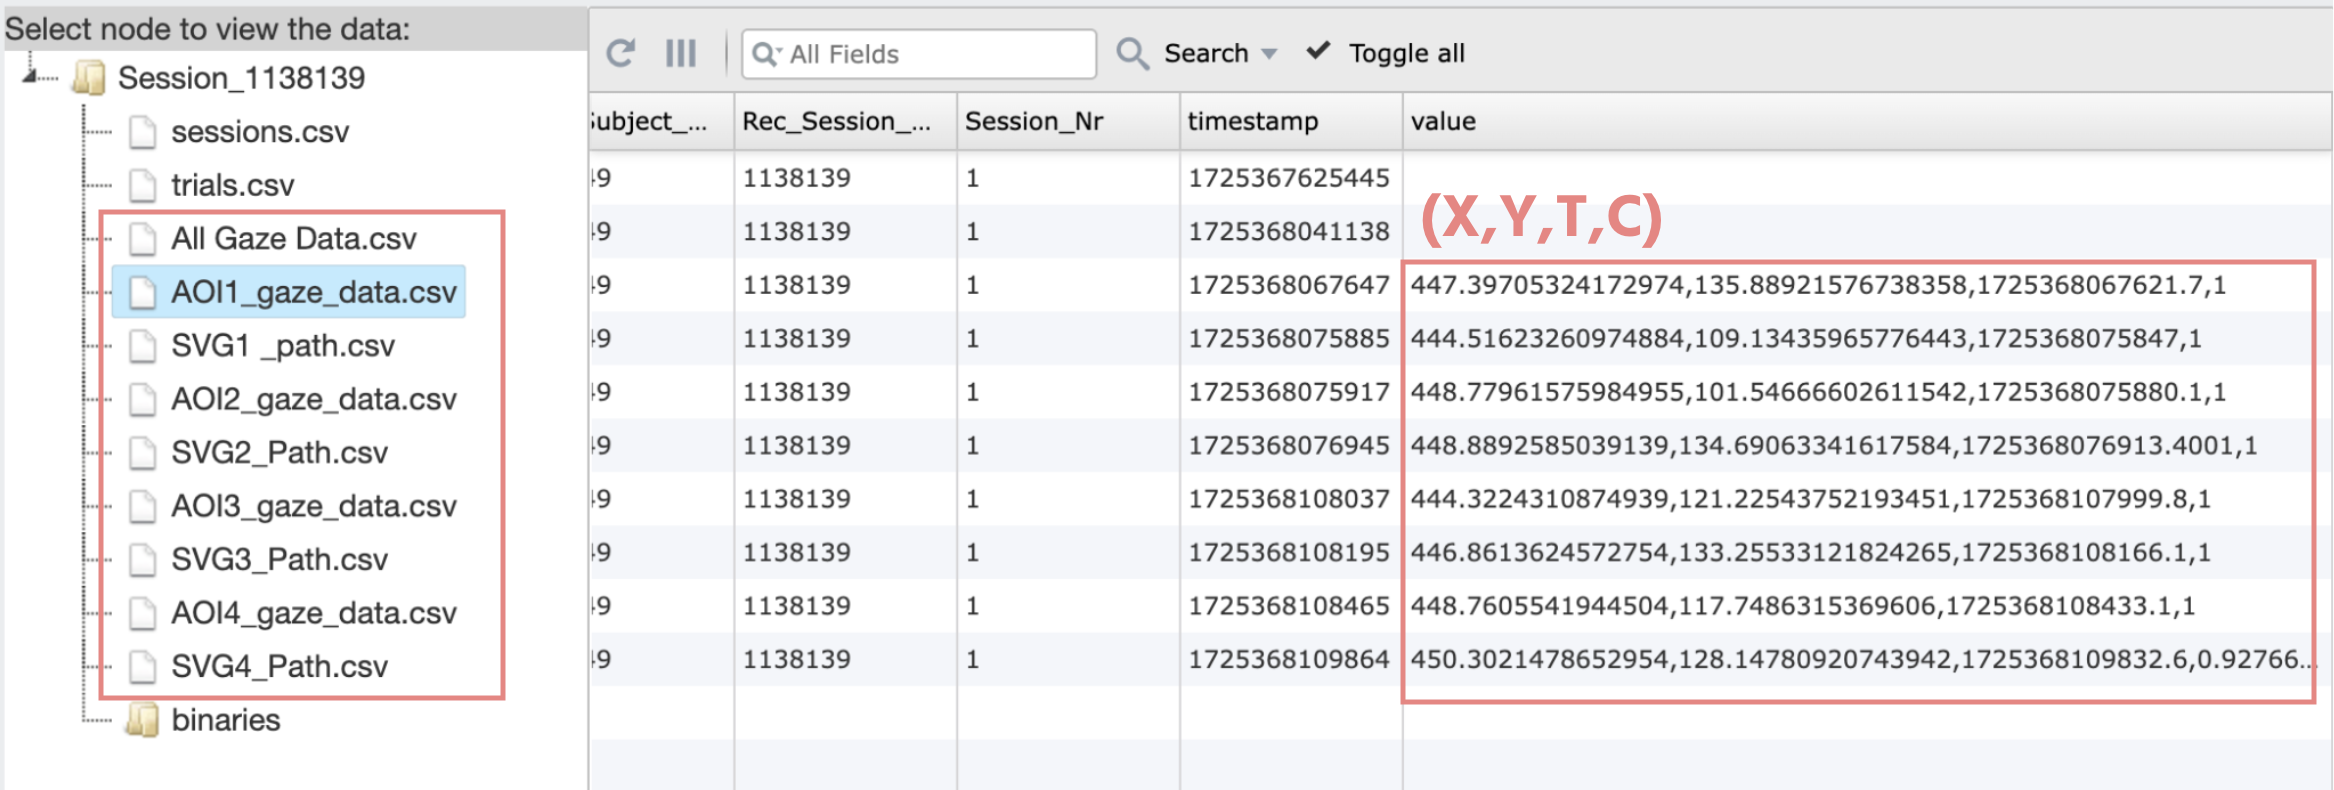Click timestamp cell 1725368075885
Screen dimensions: 2334x790
coord(1289,339)
